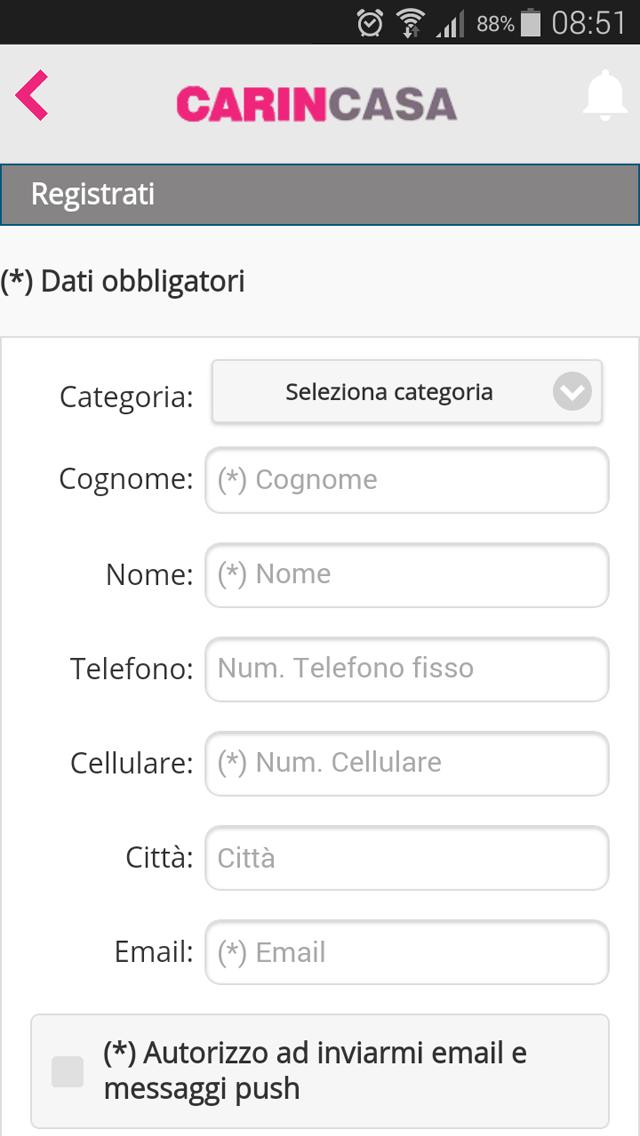Focus the Nome text field

407,575
